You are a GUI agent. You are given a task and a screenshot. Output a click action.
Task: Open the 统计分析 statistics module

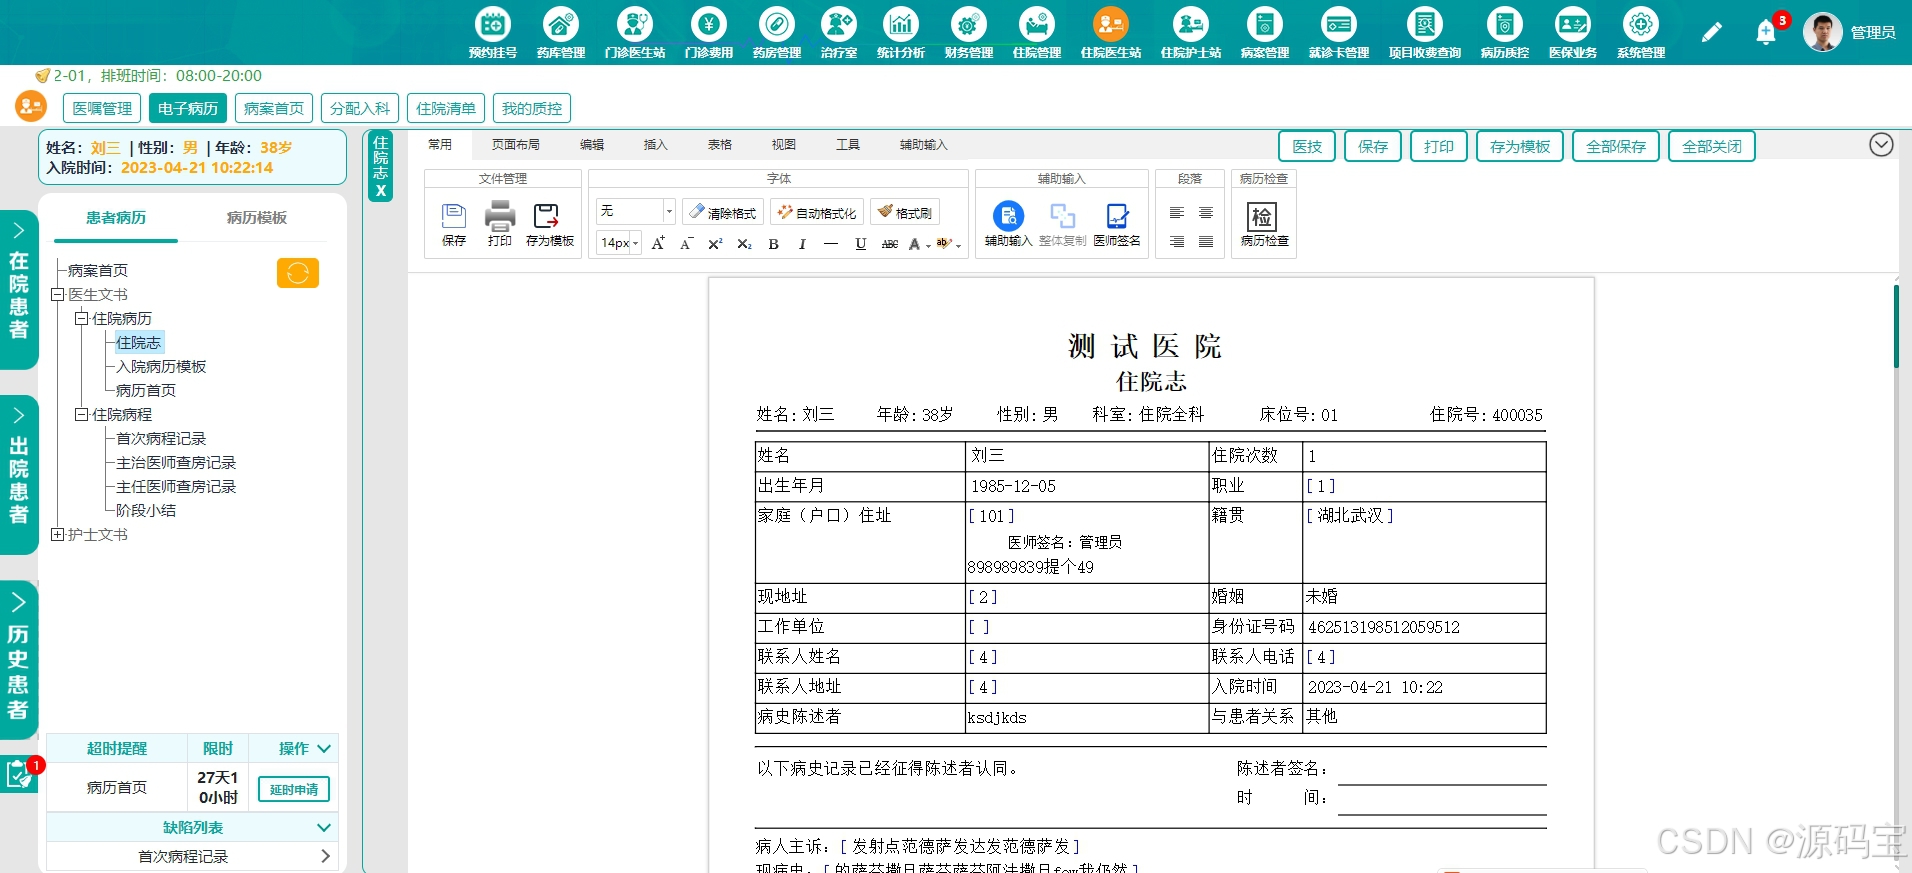900,33
